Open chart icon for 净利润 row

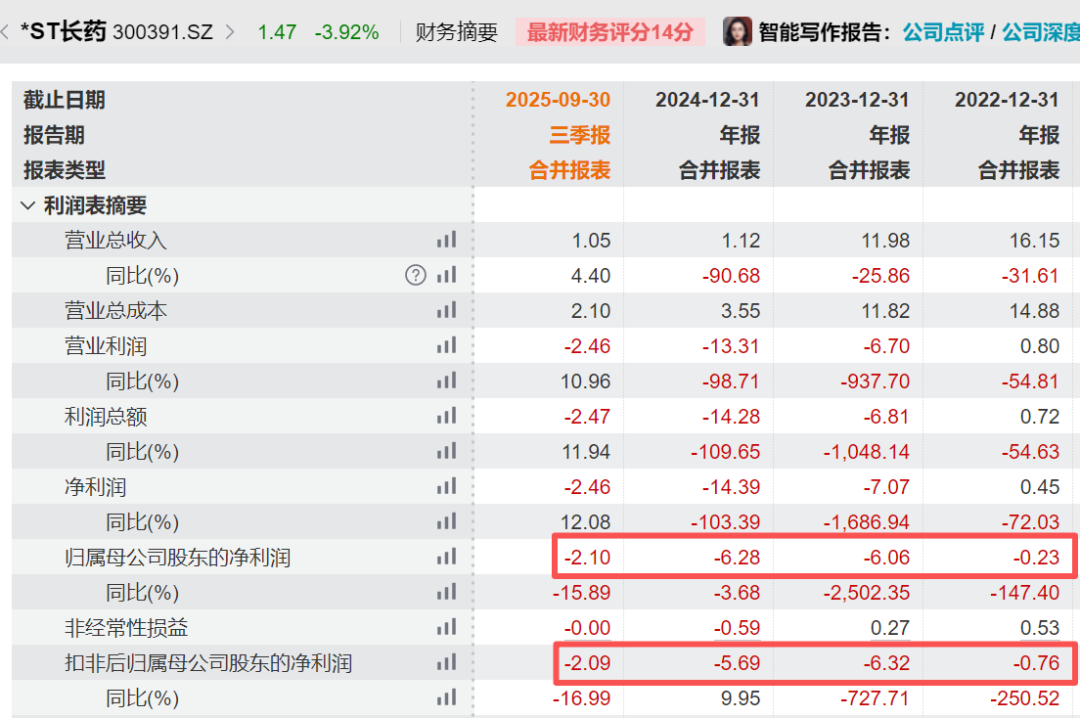[x=446, y=486]
